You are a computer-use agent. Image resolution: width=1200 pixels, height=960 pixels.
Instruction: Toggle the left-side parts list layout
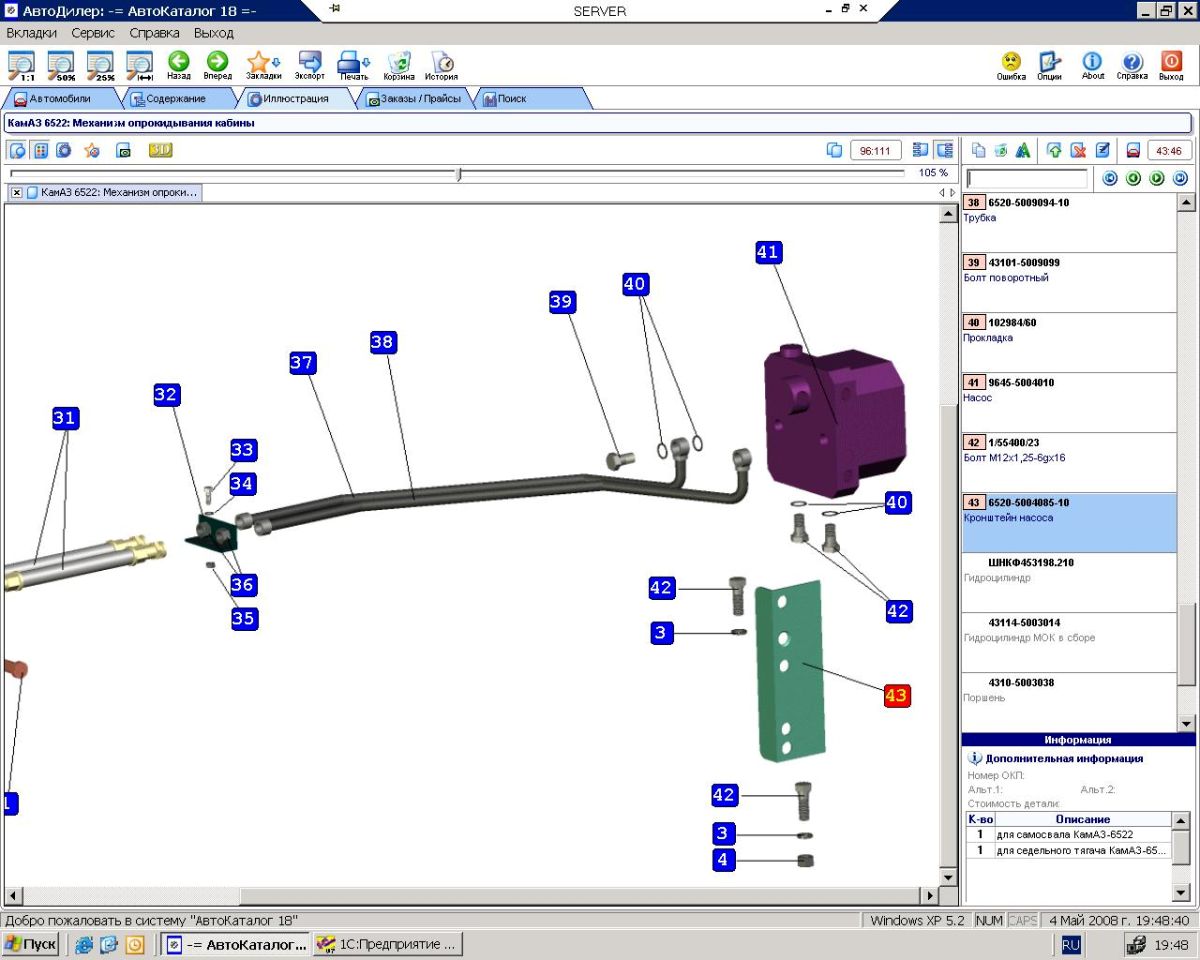(x=921, y=150)
